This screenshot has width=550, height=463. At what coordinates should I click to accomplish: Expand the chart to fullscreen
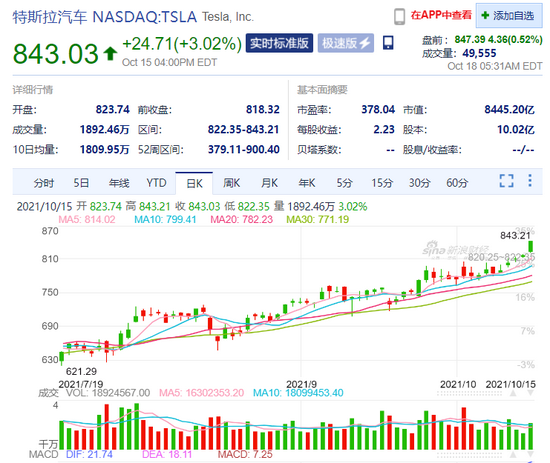click(507, 181)
